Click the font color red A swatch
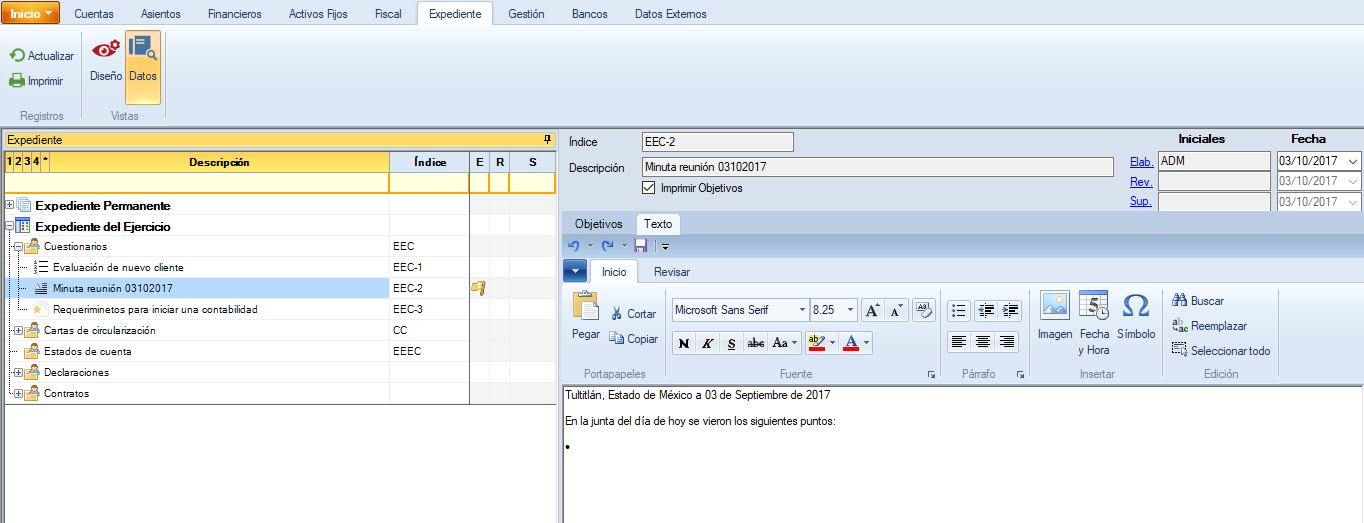Screen dimensions: 1364x523 (x=851, y=343)
